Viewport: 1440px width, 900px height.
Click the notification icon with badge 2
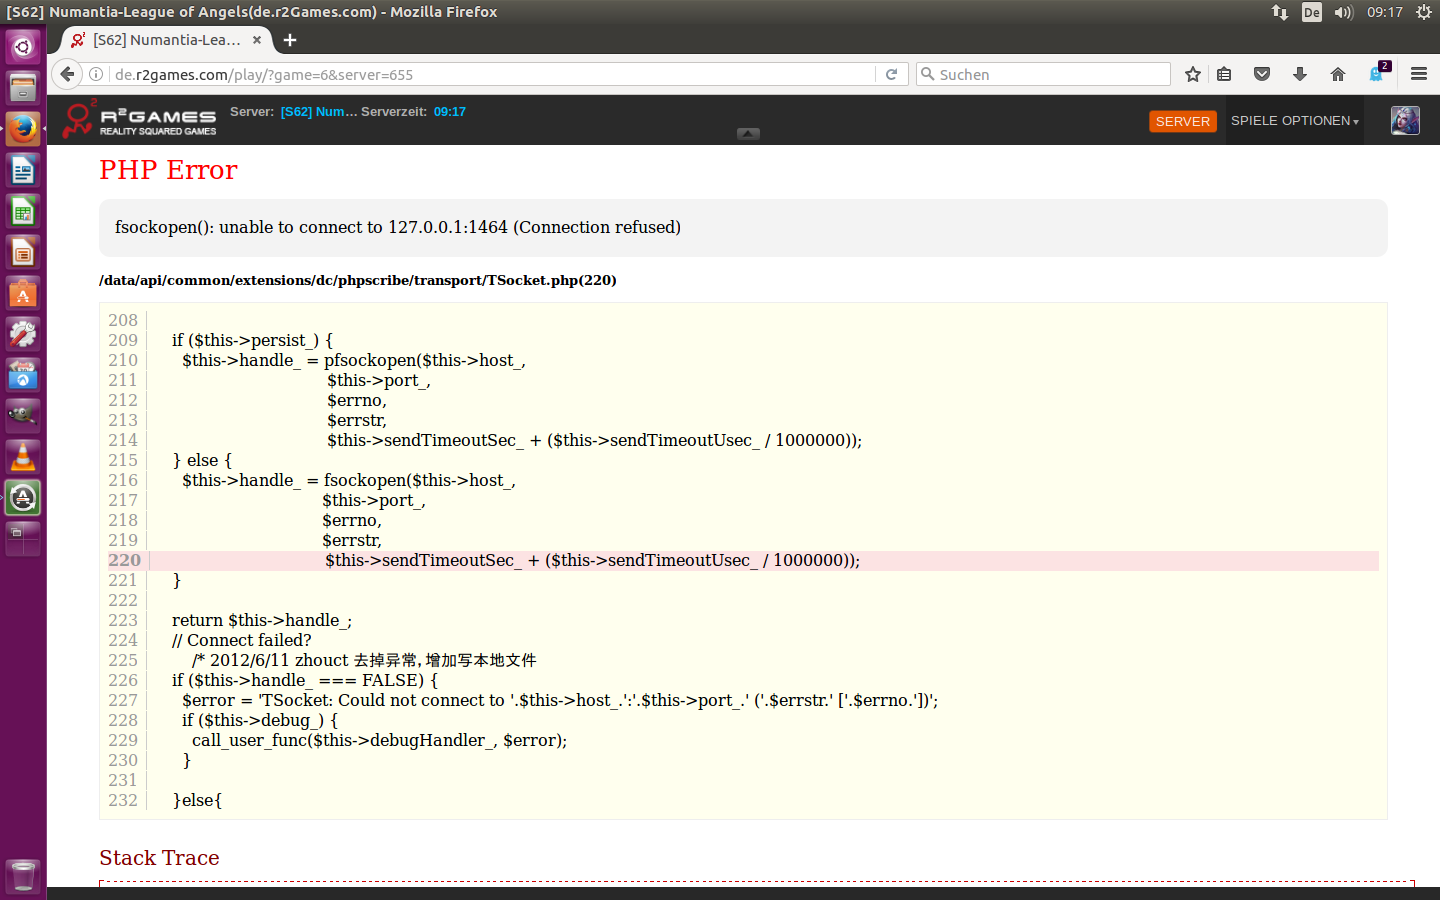[x=1378, y=73]
